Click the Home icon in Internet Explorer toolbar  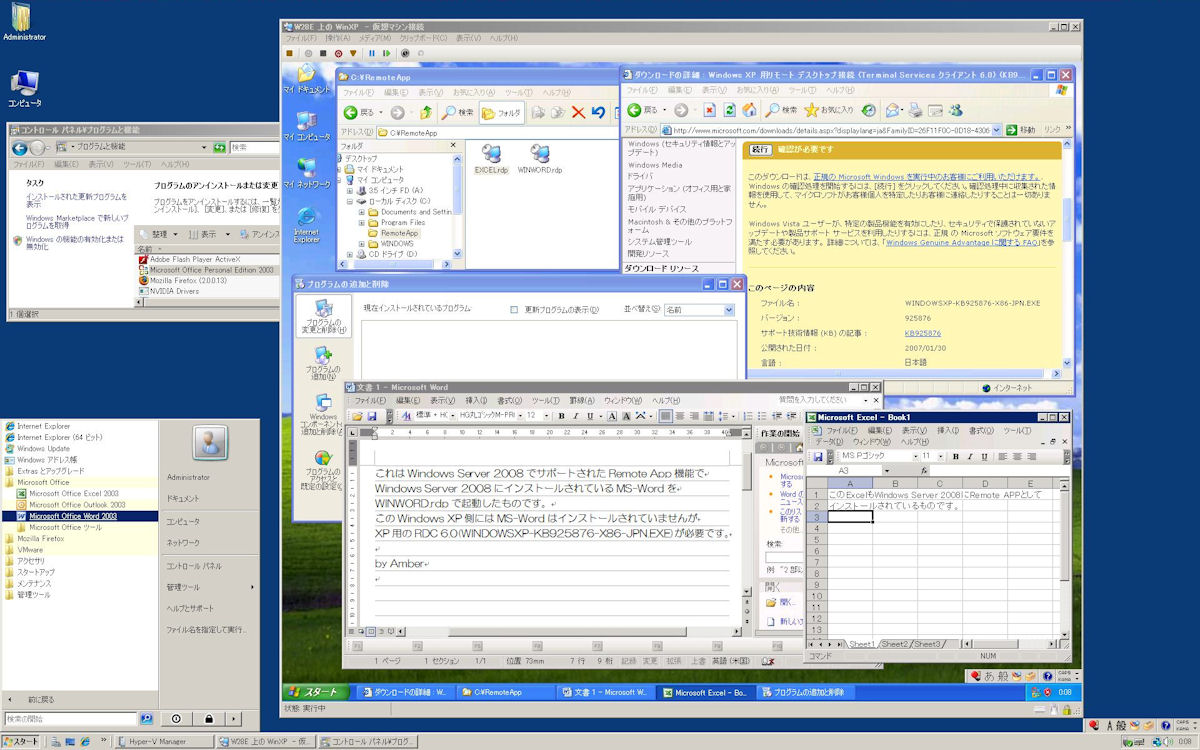tap(750, 110)
